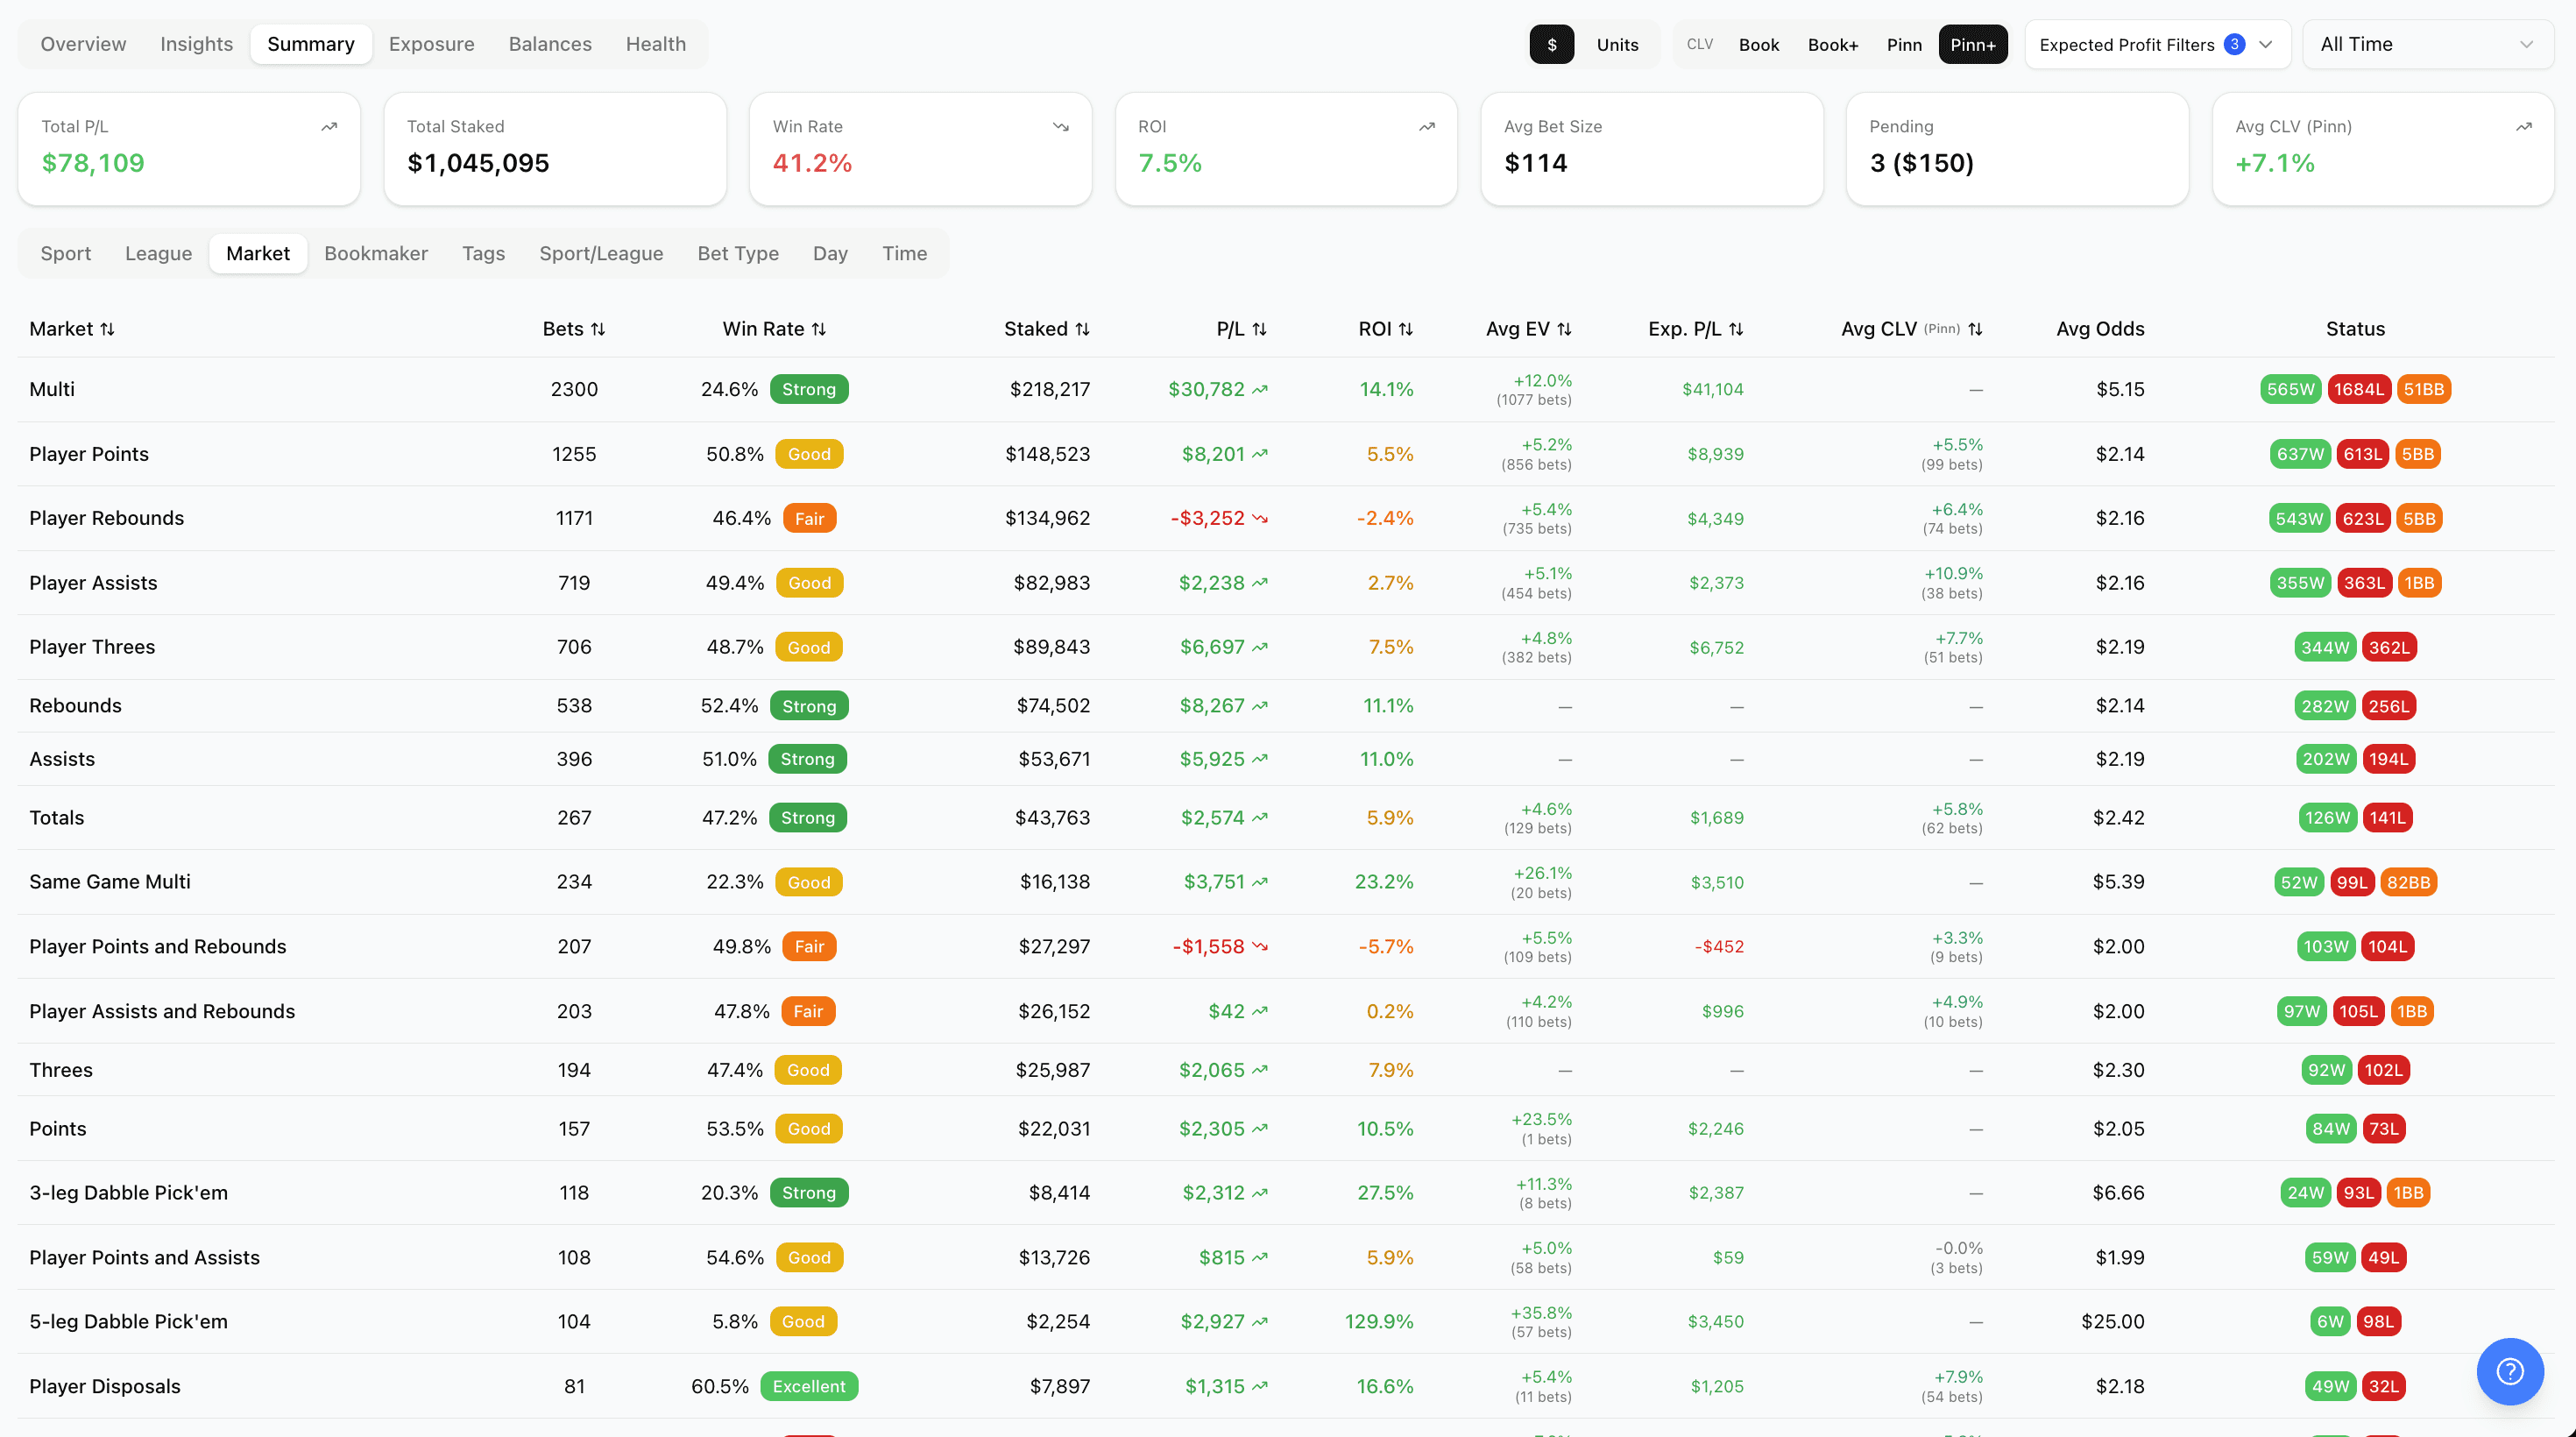The width and height of the screenshot is (2576, 1437).
Task: Switch display to Units
Action: [x=1617, y=45]
